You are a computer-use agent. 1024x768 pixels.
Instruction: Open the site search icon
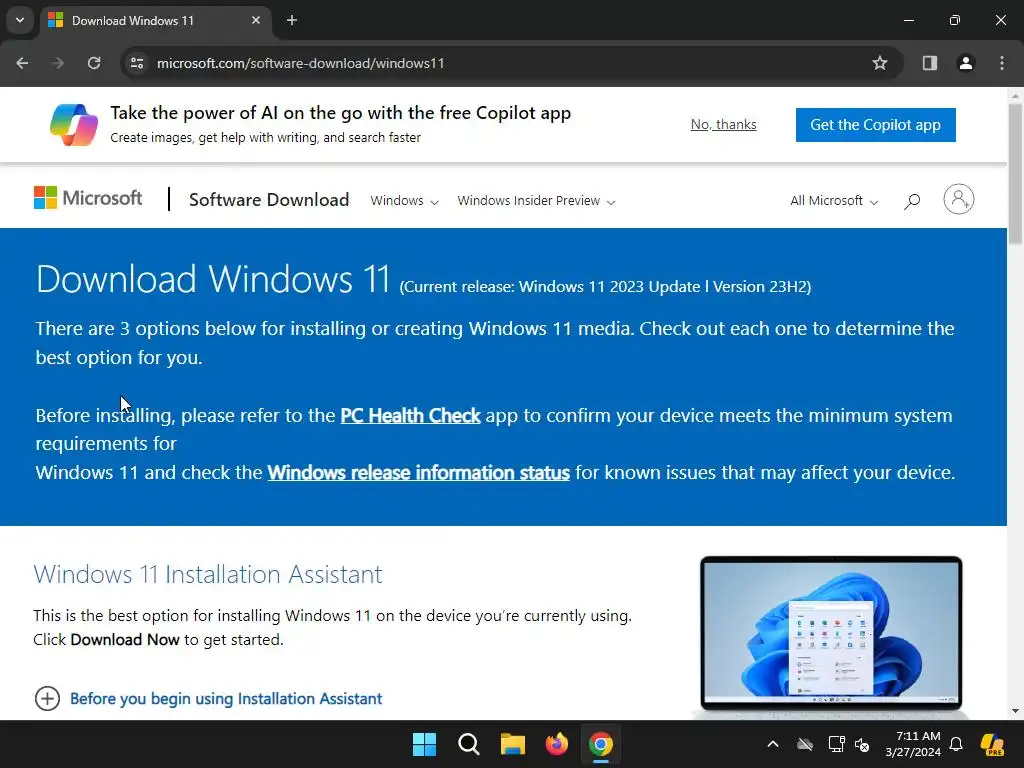tap(912, 200)
